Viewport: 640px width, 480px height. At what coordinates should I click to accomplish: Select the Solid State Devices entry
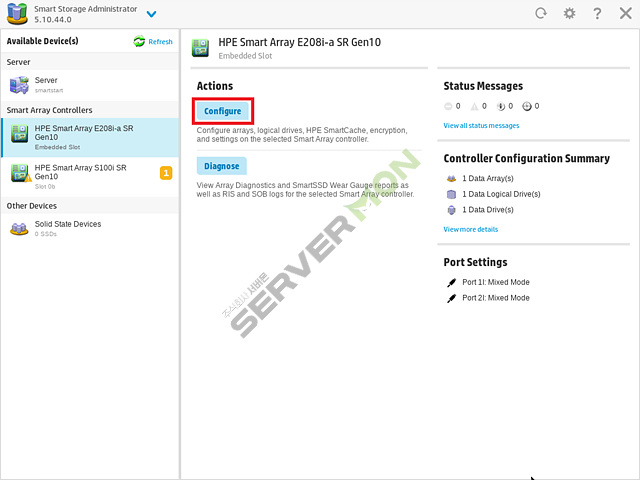(x=90, y=229)
